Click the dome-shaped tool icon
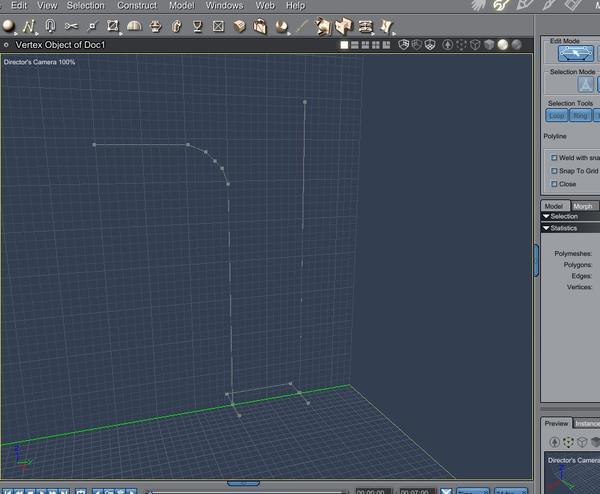The width and height of the screenshot is (600, 494). point(134,26)
